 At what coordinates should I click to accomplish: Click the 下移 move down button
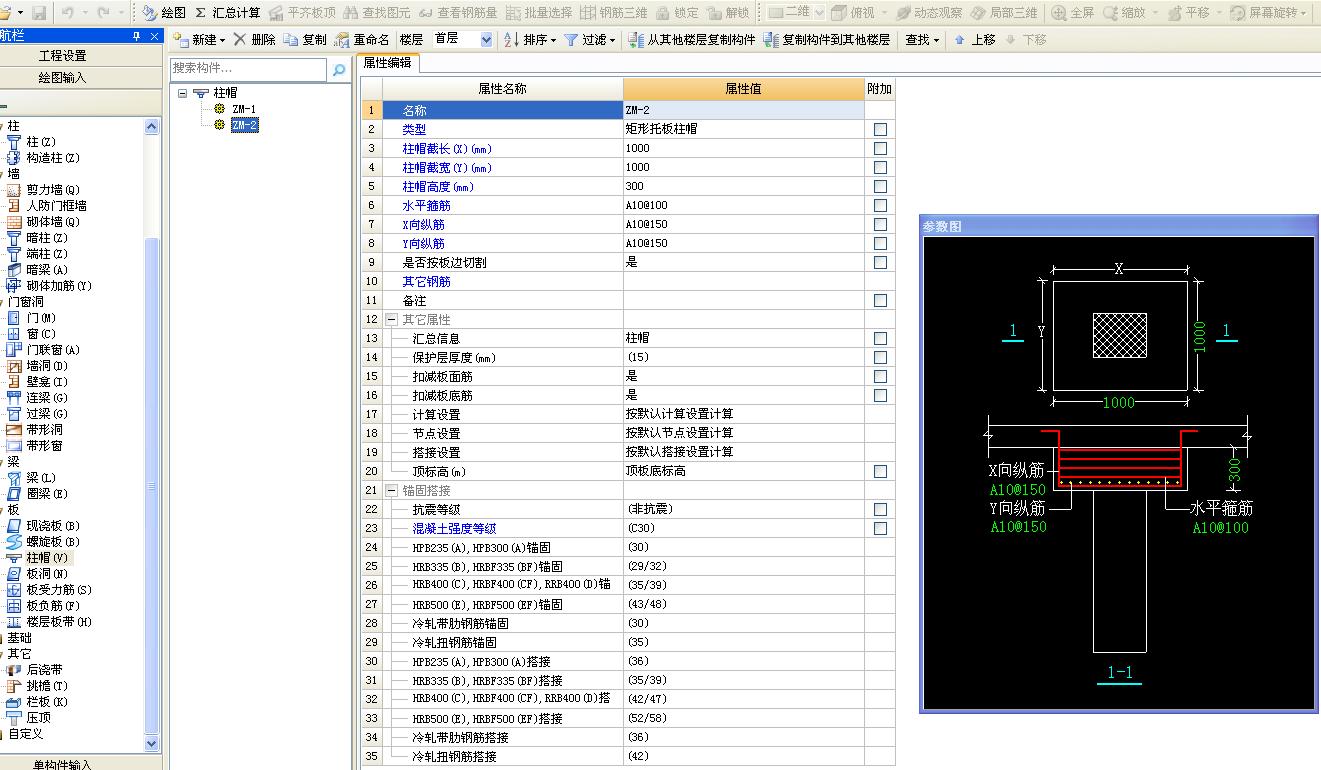[x=1026, y=40]
